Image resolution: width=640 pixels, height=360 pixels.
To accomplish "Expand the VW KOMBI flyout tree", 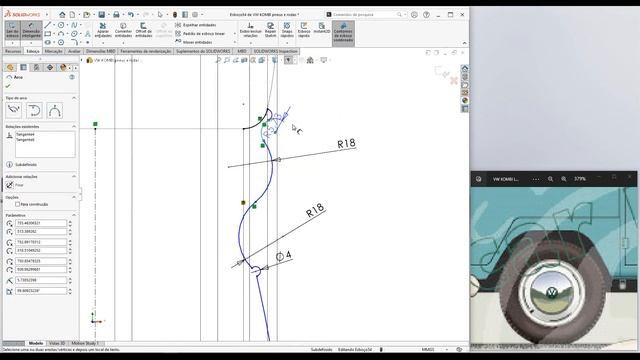I will point(82,60).
